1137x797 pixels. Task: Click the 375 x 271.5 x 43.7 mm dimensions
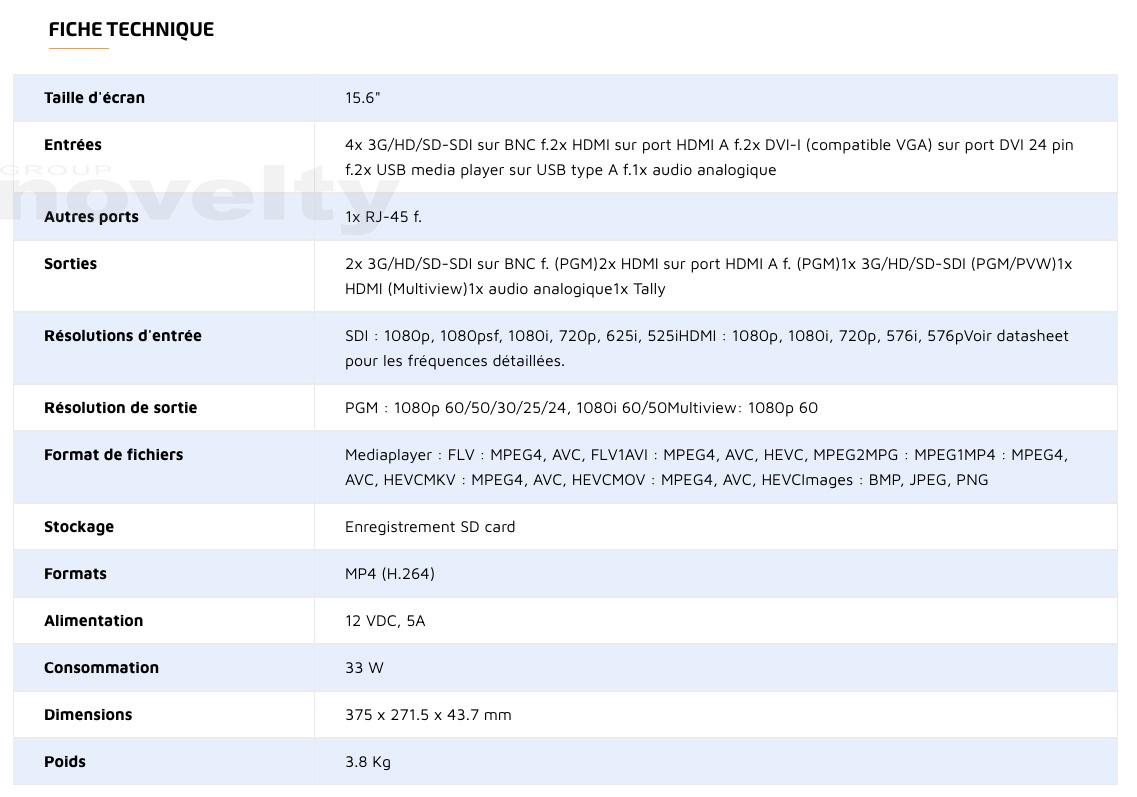point(428,715)
